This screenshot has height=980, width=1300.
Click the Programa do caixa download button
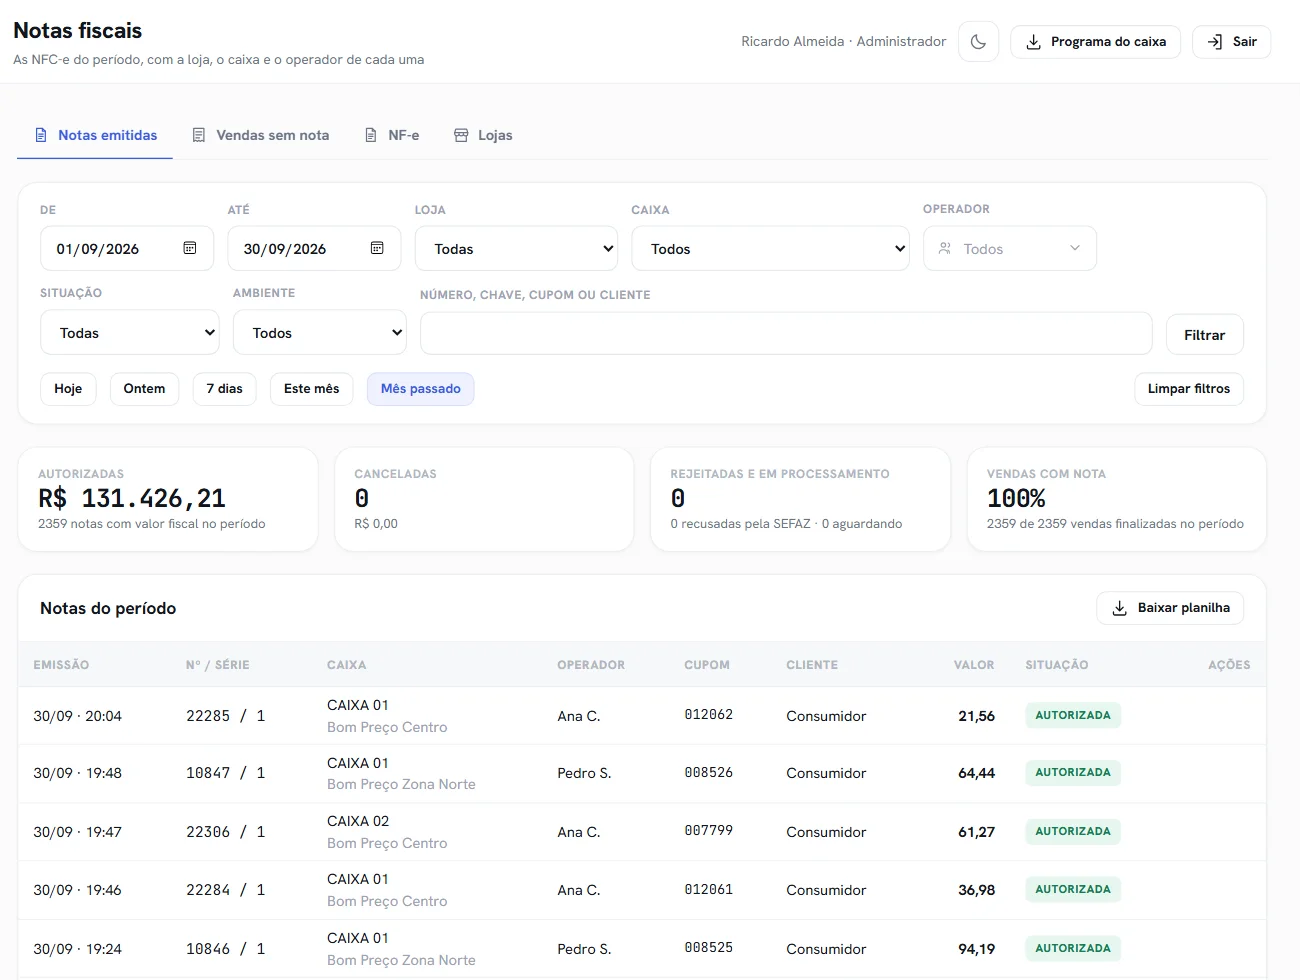(x=1095, y=42)
